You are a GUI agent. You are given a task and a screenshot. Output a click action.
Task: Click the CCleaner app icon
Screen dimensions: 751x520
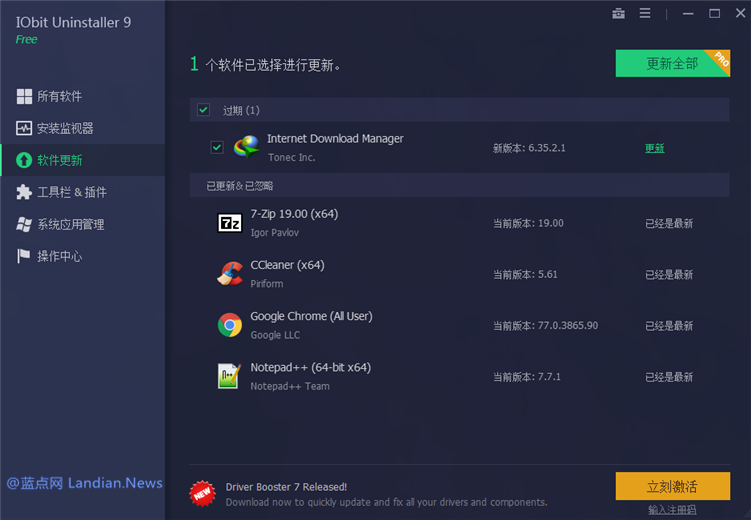(230, 274)
